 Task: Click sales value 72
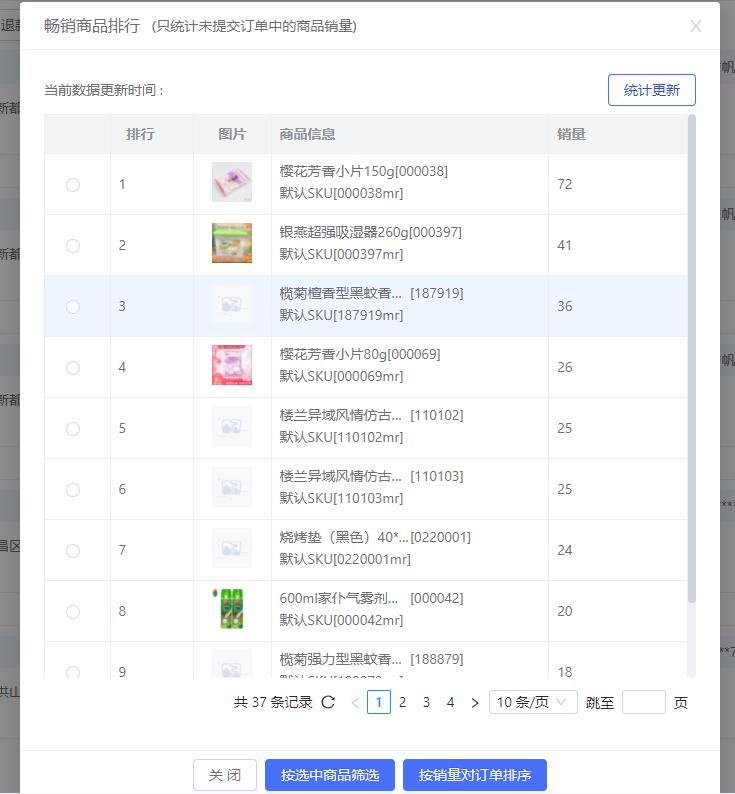pyautogui.click(x=565, y=184)
